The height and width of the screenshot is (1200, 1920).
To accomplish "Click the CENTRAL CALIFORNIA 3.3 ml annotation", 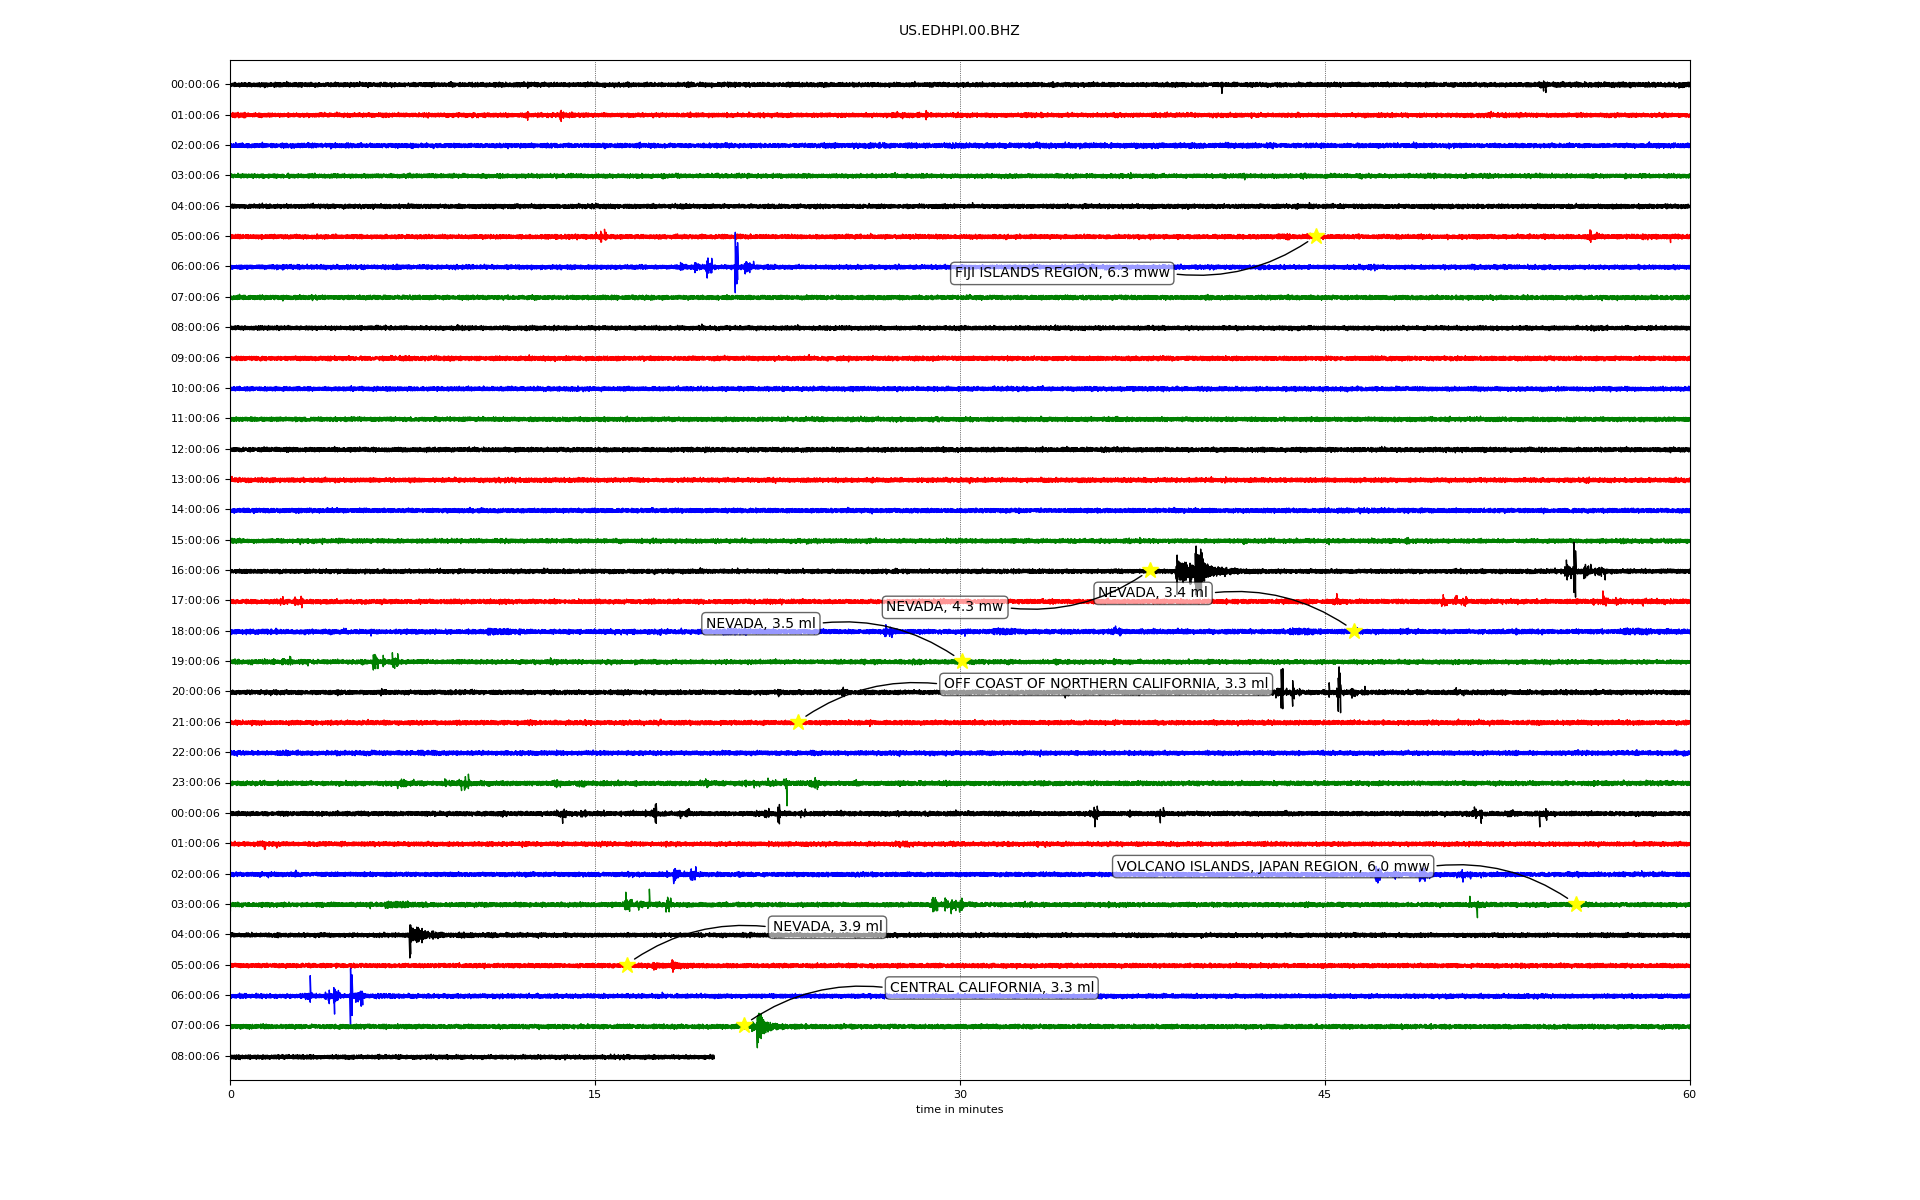I will (x=992, y=988).
